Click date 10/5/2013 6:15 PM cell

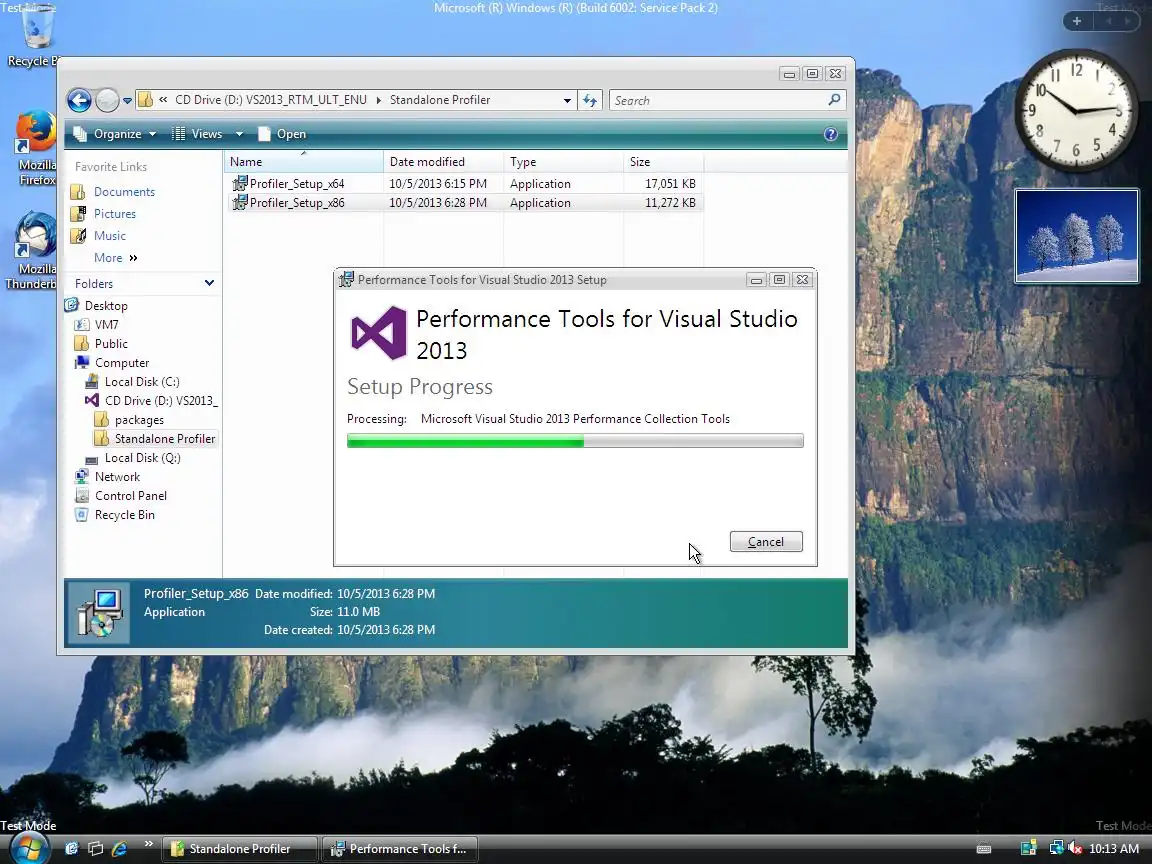pyautogui.click(x=438, y=184)
